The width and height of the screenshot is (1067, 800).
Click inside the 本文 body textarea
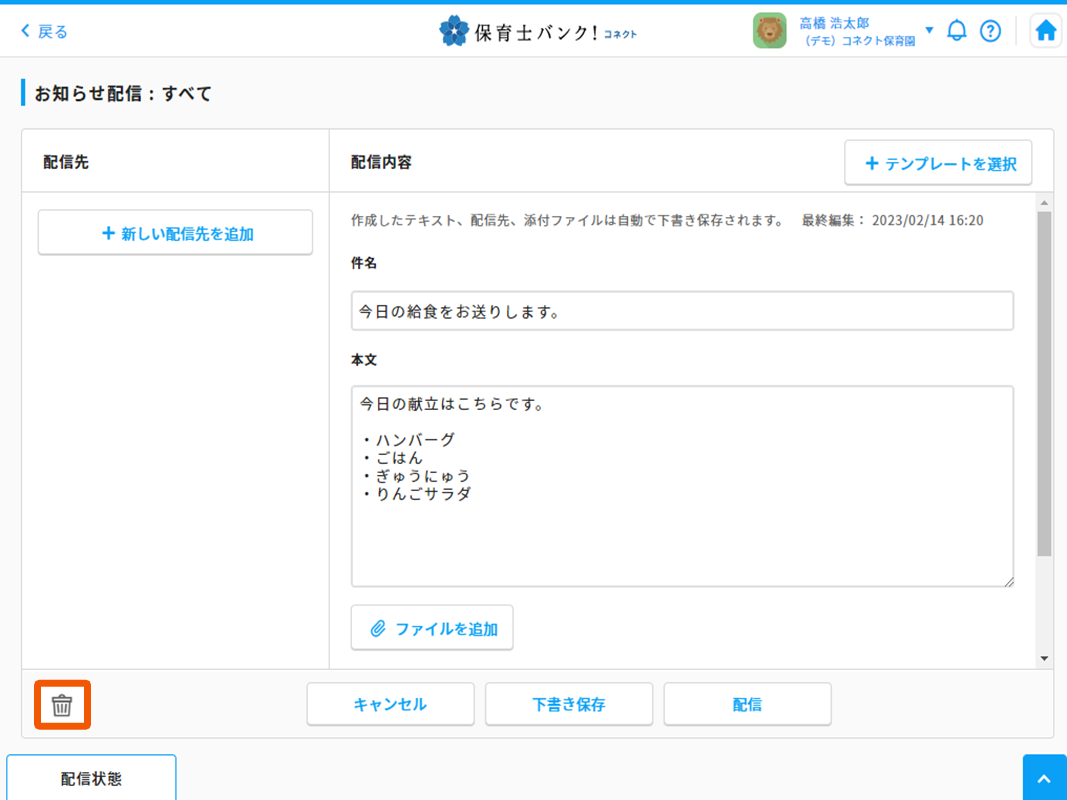(682, 530)
